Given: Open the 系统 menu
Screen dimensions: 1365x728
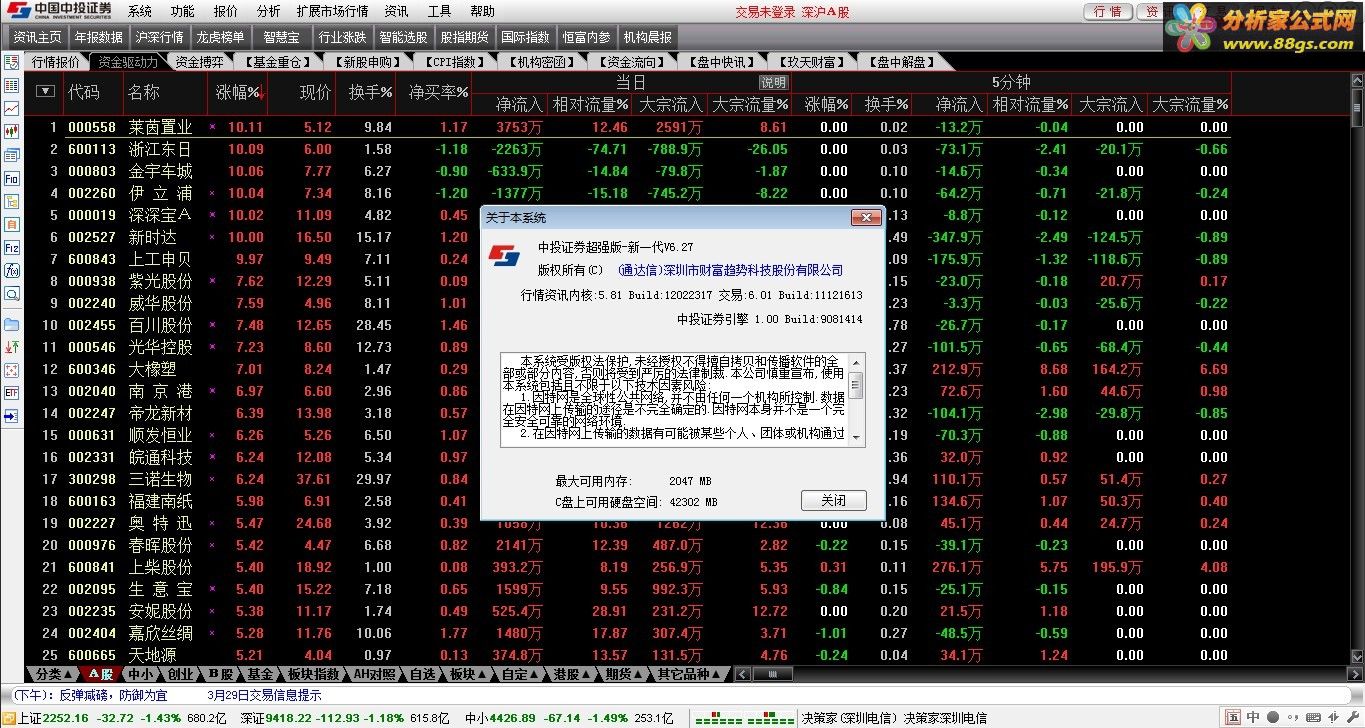Looking at the screenshot, I should (140, 11).
